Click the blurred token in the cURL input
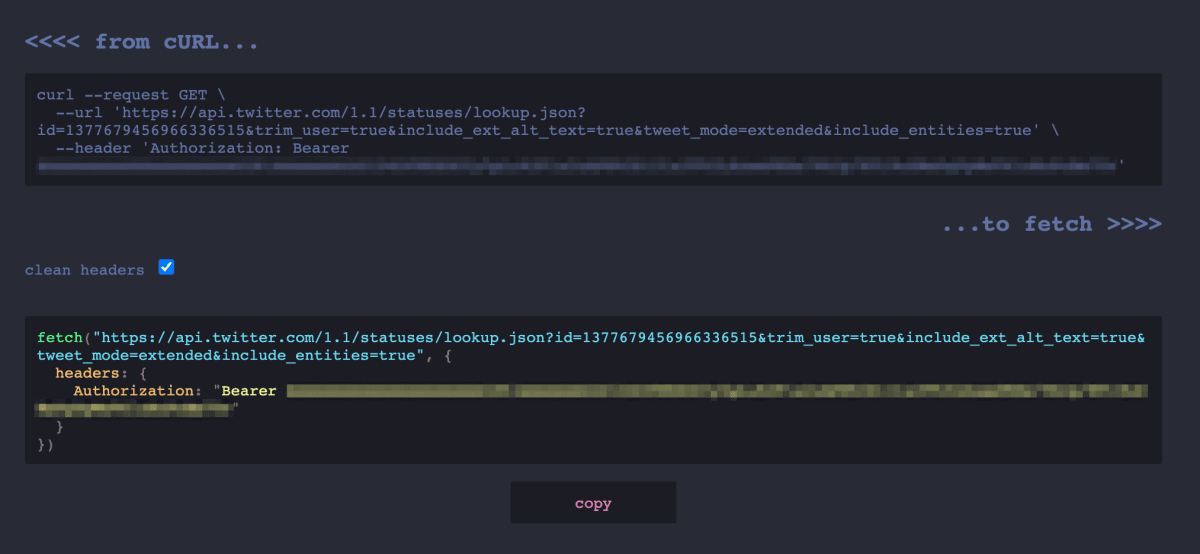Screen dimensions: 1200x554 [x=578, y=166]
